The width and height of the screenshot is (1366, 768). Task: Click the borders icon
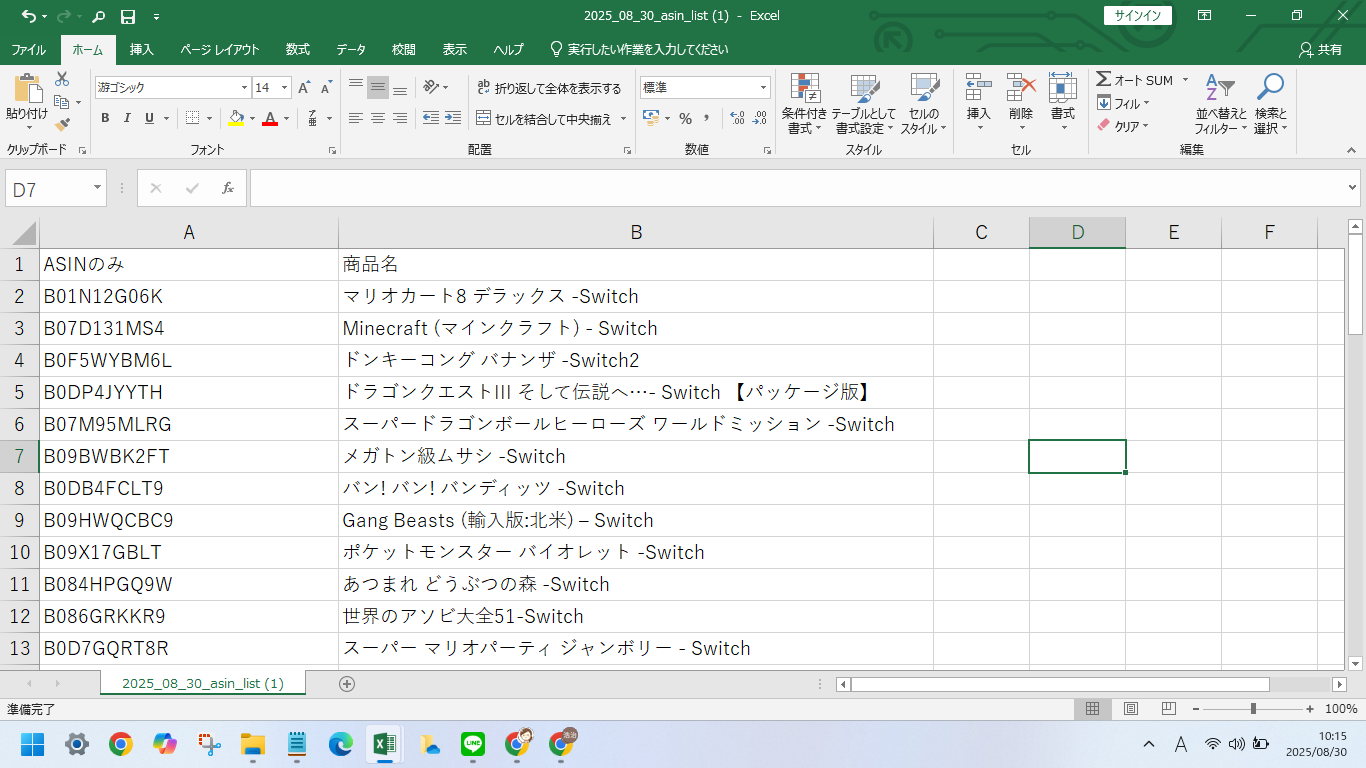(x=193, y=118)
